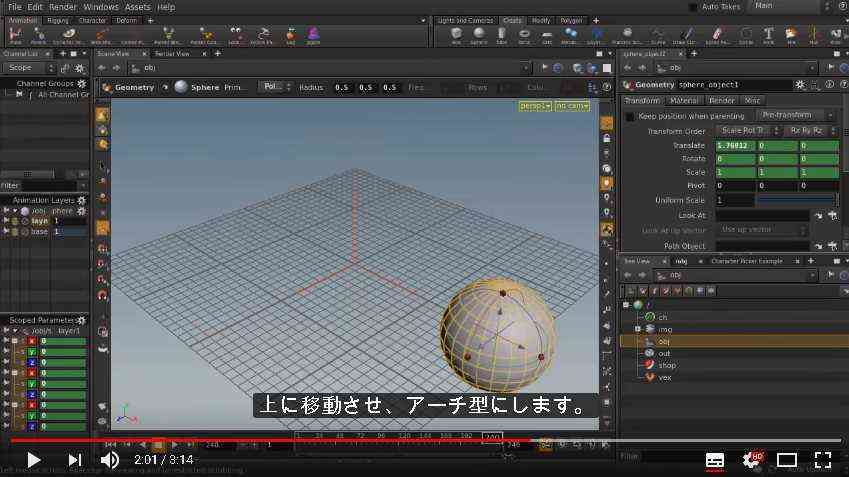849x477 pixels.
Task: Open the persp1 viewport dropdown
Action: [535, 106]
